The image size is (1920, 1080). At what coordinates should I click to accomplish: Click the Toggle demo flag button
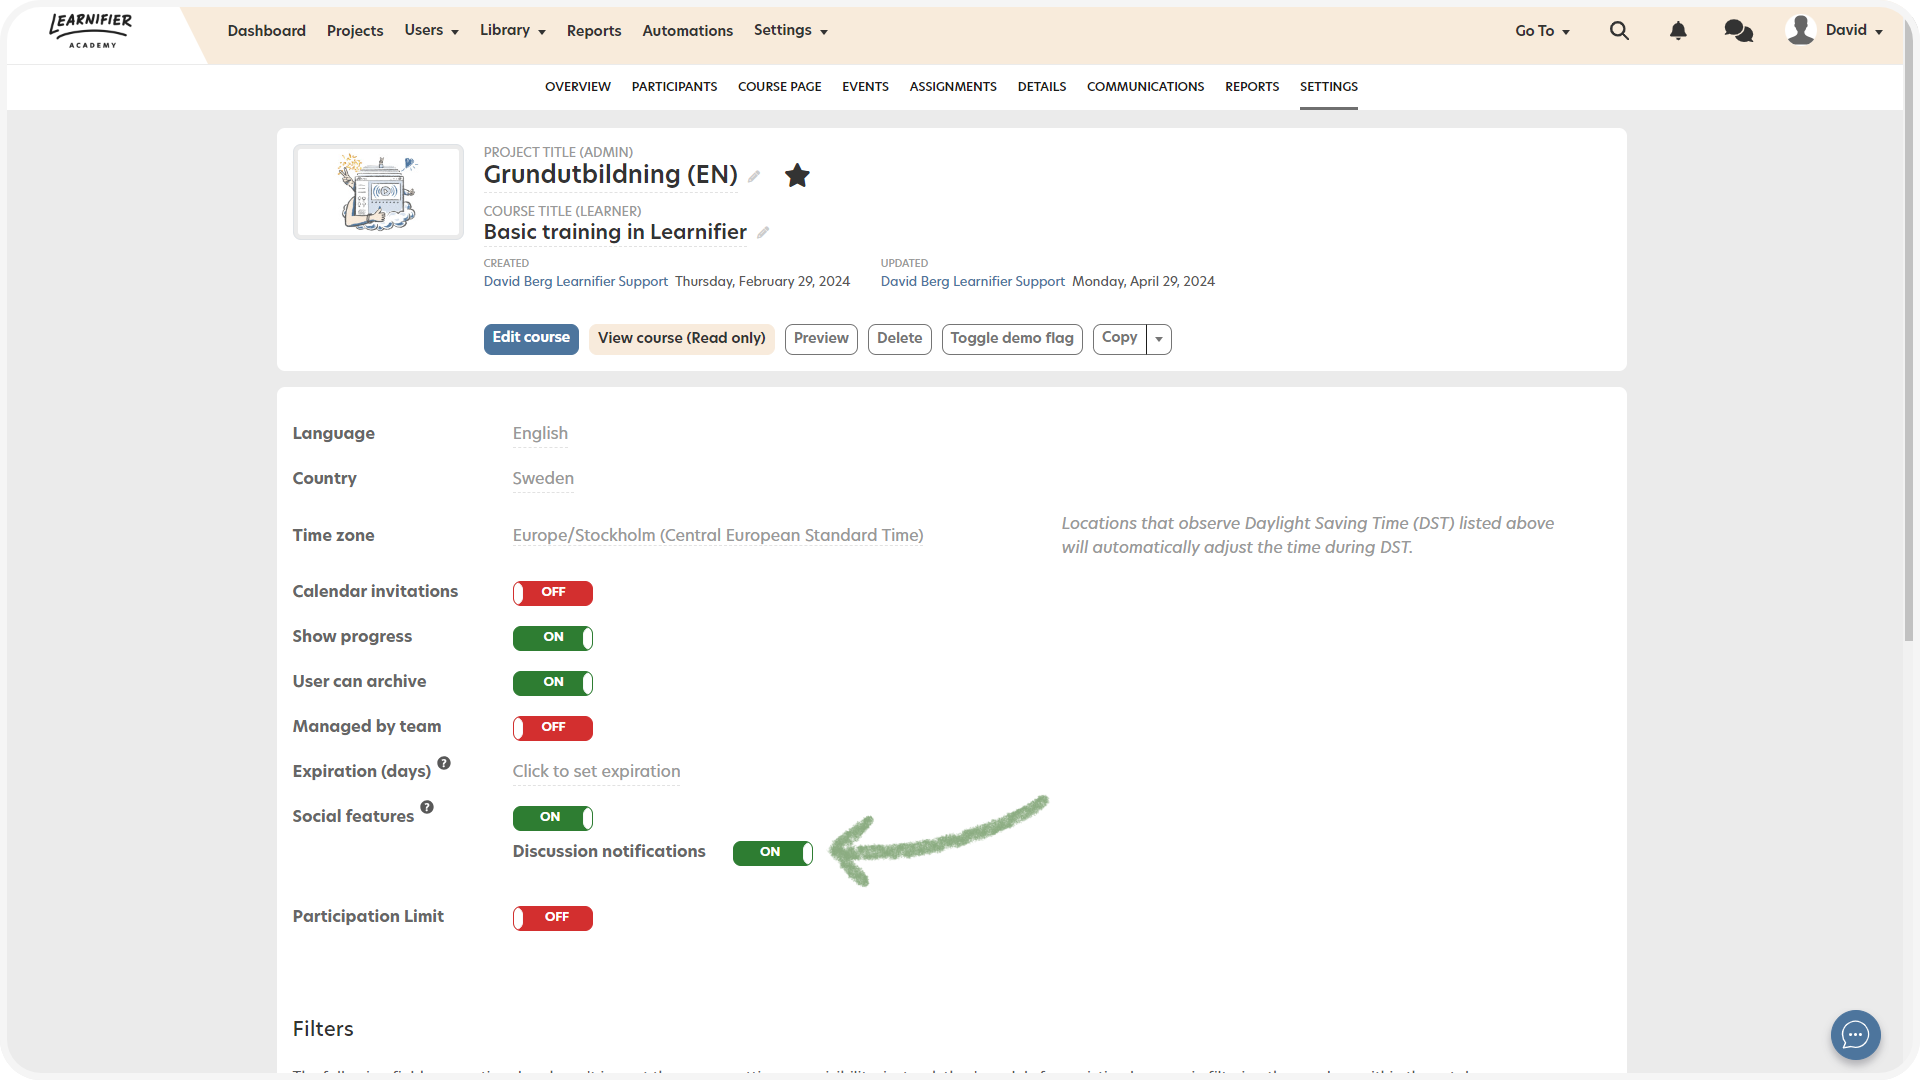pyautogui.click(x=1011, y=339)
